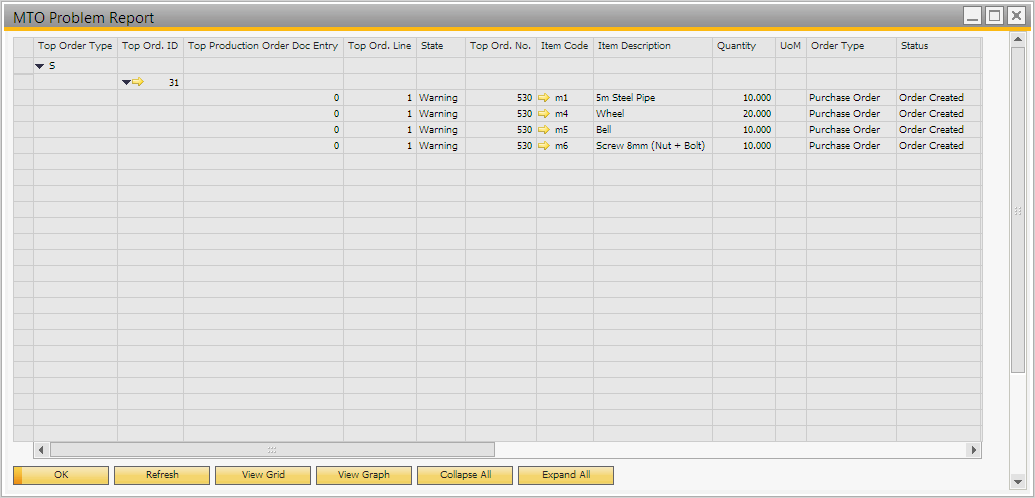Open item m5 via its yellow arrow
The width and height of the screenshot is (1035, 498).
(544, 130)
